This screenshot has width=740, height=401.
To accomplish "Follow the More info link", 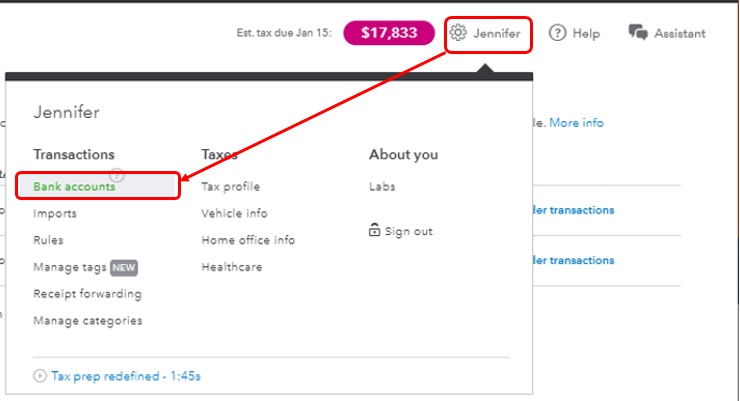I will click(x=576, y=123).
